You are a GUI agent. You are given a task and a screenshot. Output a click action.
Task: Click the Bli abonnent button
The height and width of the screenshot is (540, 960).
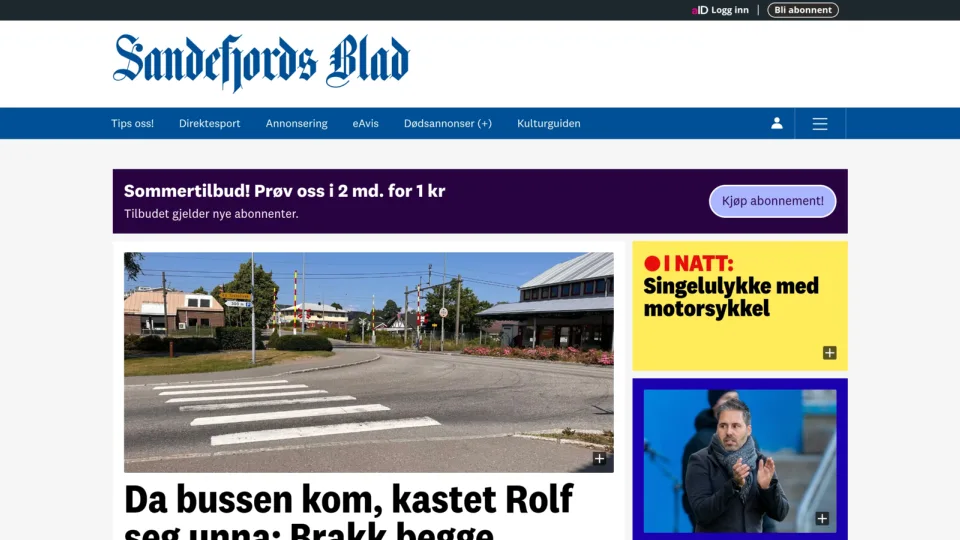point(803,10)
